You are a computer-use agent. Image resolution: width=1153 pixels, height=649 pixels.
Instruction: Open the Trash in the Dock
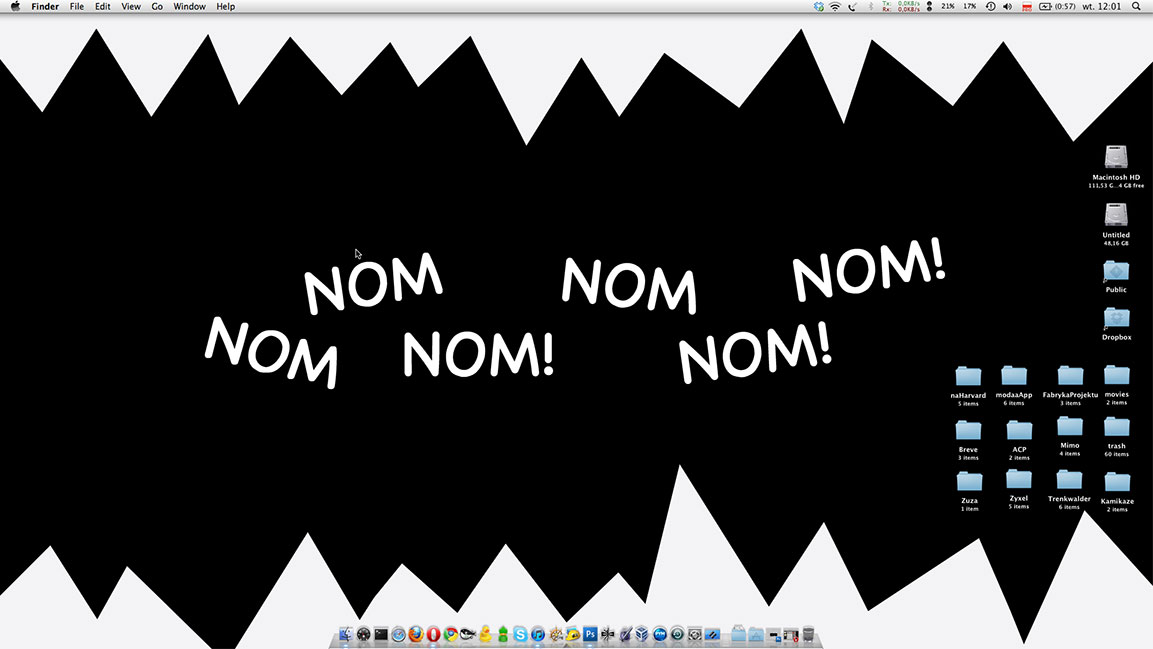click(x=808, y=634)
